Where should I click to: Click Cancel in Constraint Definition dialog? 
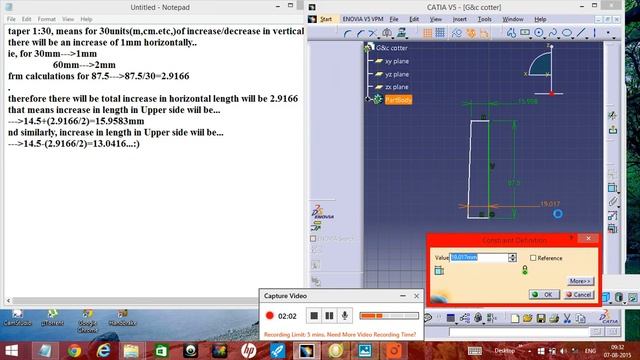pyautogui.click(x=579, y=294)
